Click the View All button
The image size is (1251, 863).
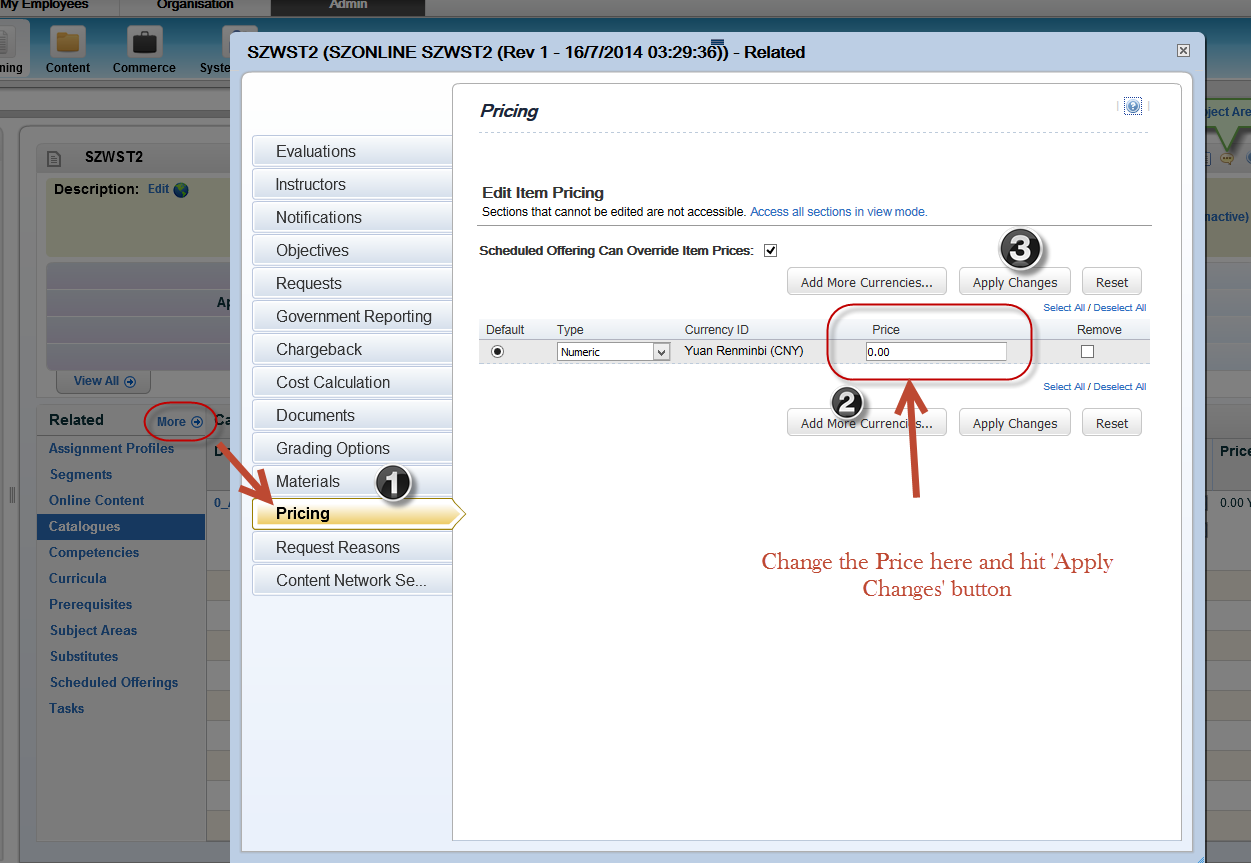click(x=104, y=381)
